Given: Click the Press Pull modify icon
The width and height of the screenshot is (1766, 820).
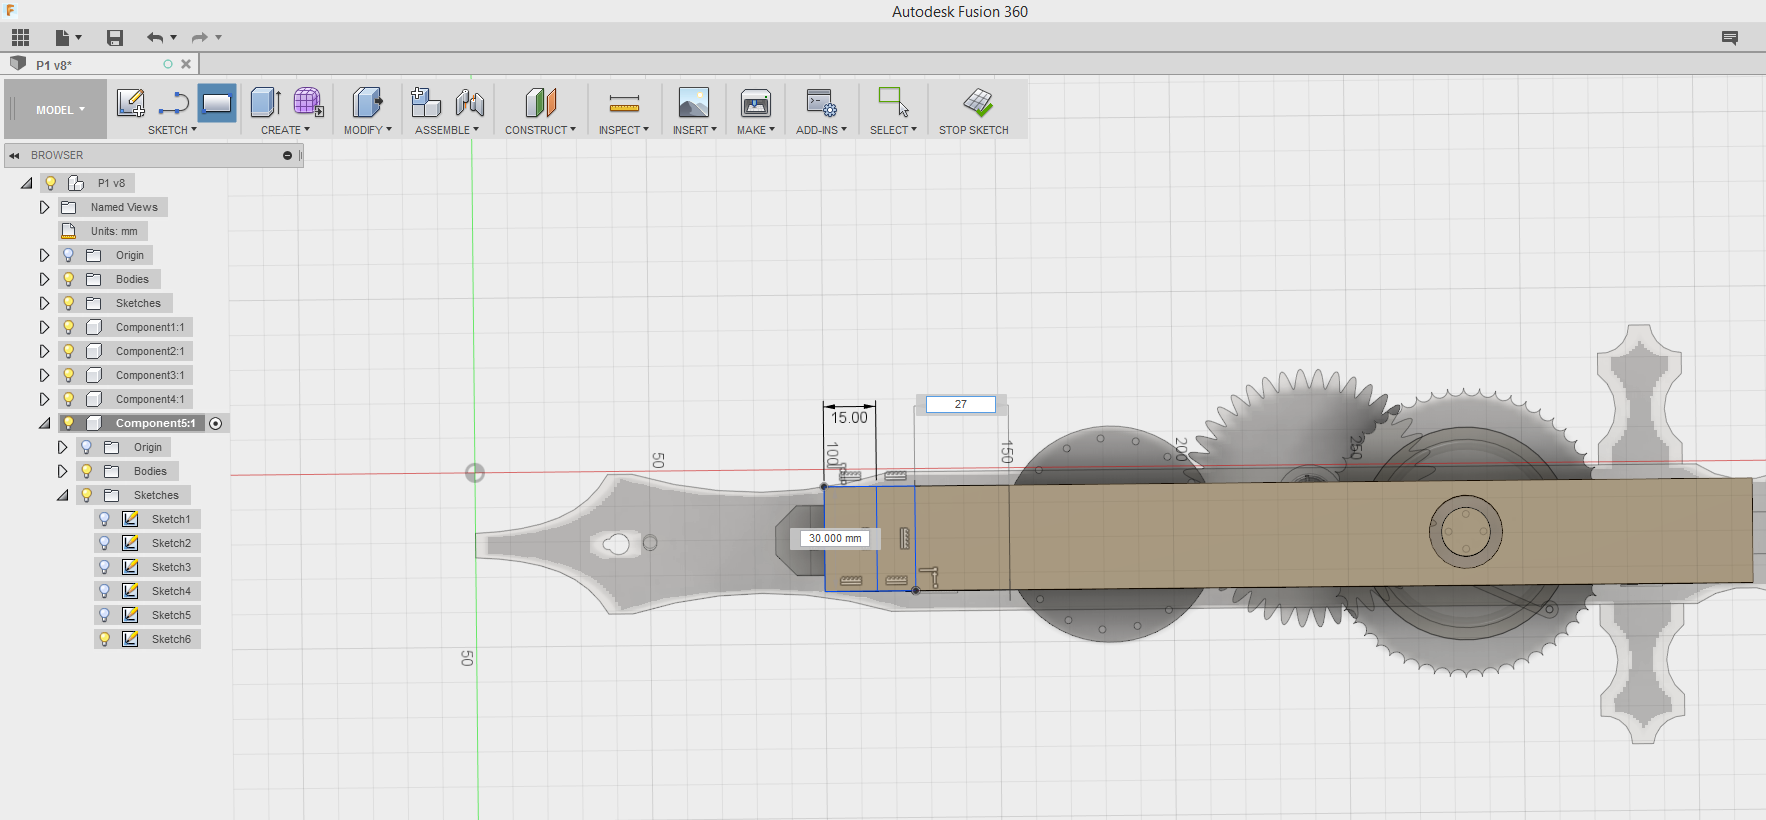Looking at the screenshot, I should pyautogui.click(x=367, y=102).
